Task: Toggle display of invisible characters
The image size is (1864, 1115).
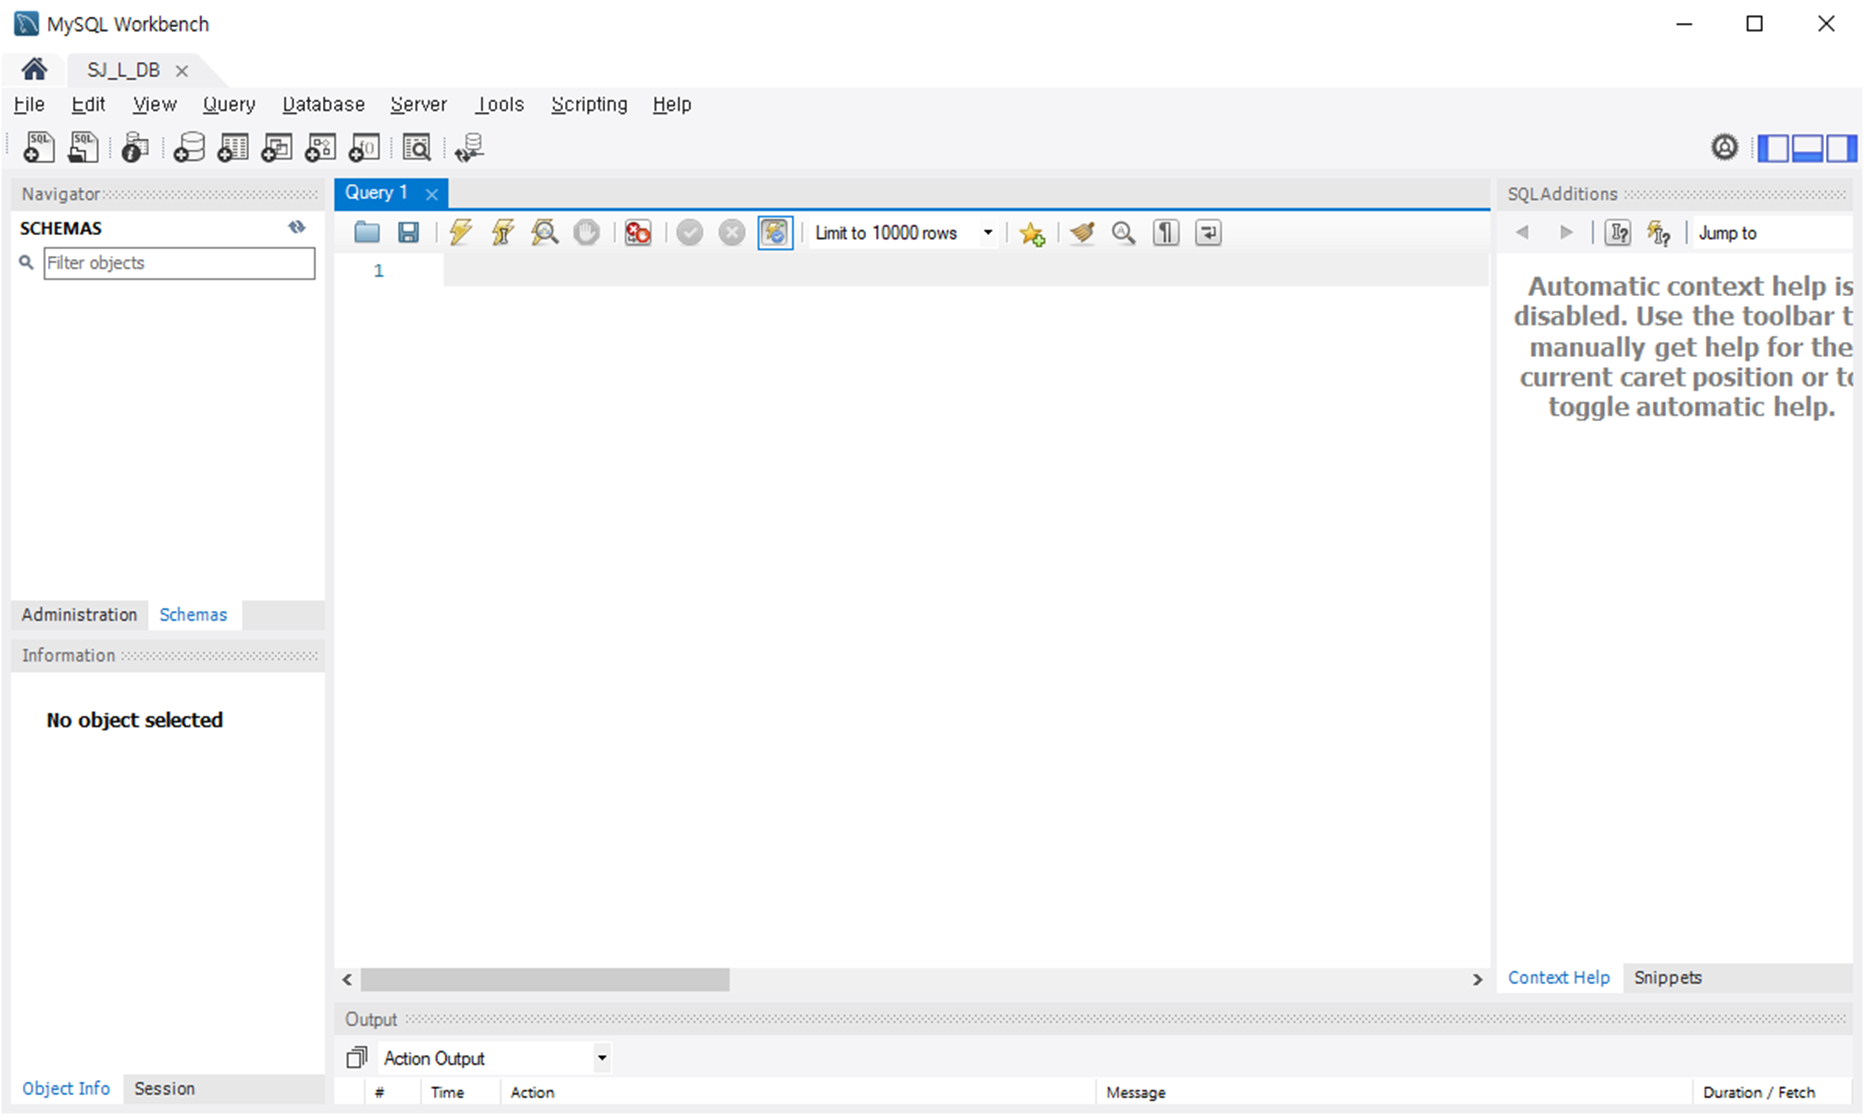Action: 1165,233
